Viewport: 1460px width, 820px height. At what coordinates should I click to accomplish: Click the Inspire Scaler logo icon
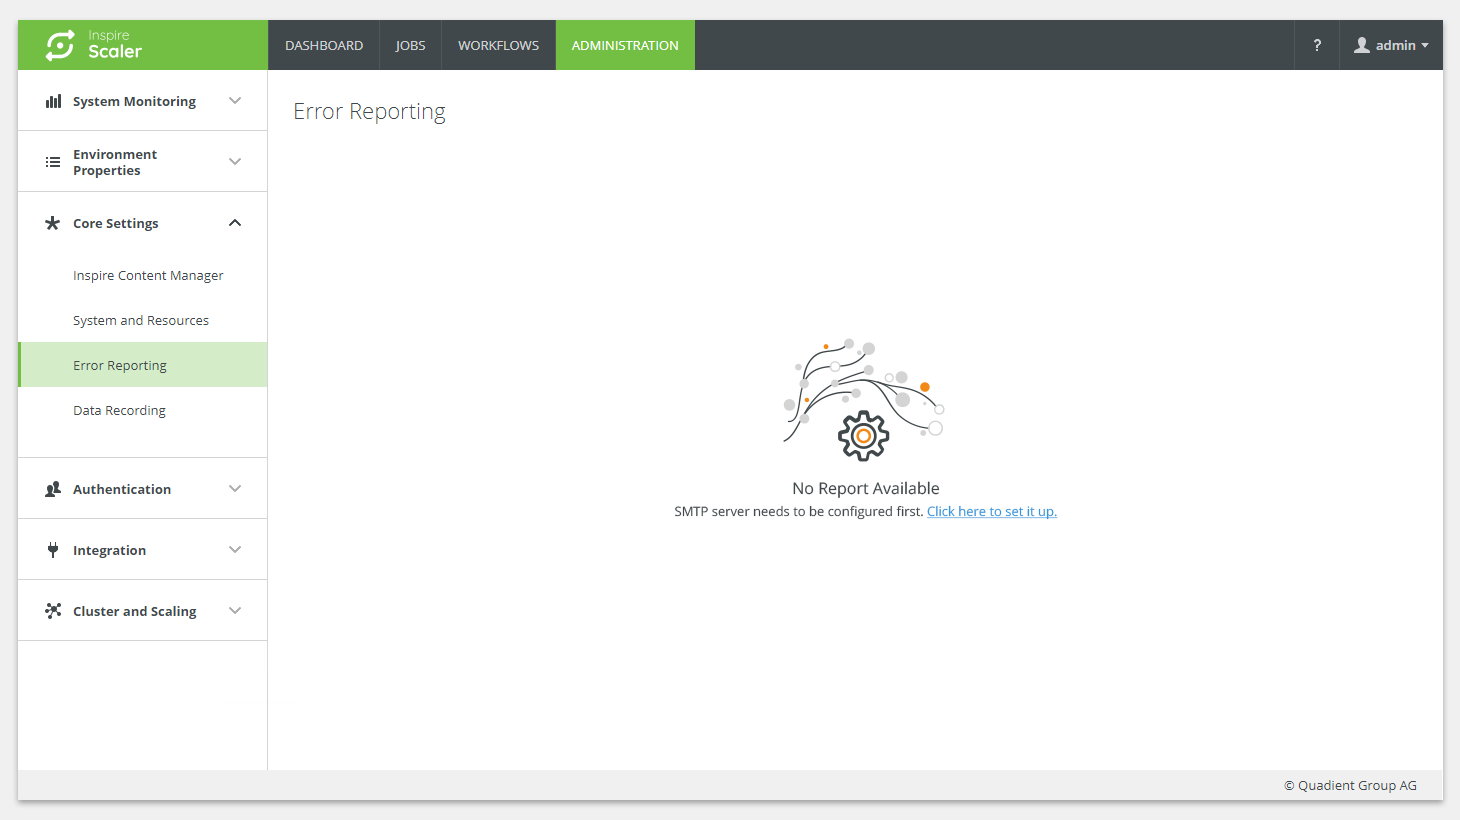pyautogui.click(x=60, y=45)
